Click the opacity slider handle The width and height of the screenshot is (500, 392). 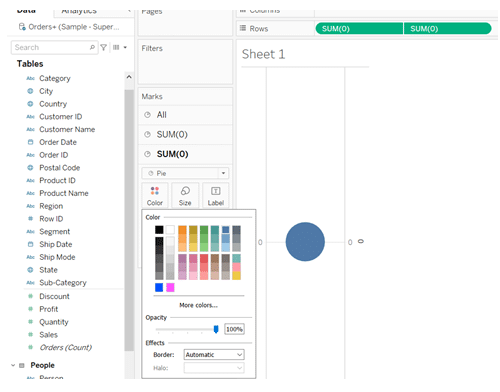tap(216, 329)
